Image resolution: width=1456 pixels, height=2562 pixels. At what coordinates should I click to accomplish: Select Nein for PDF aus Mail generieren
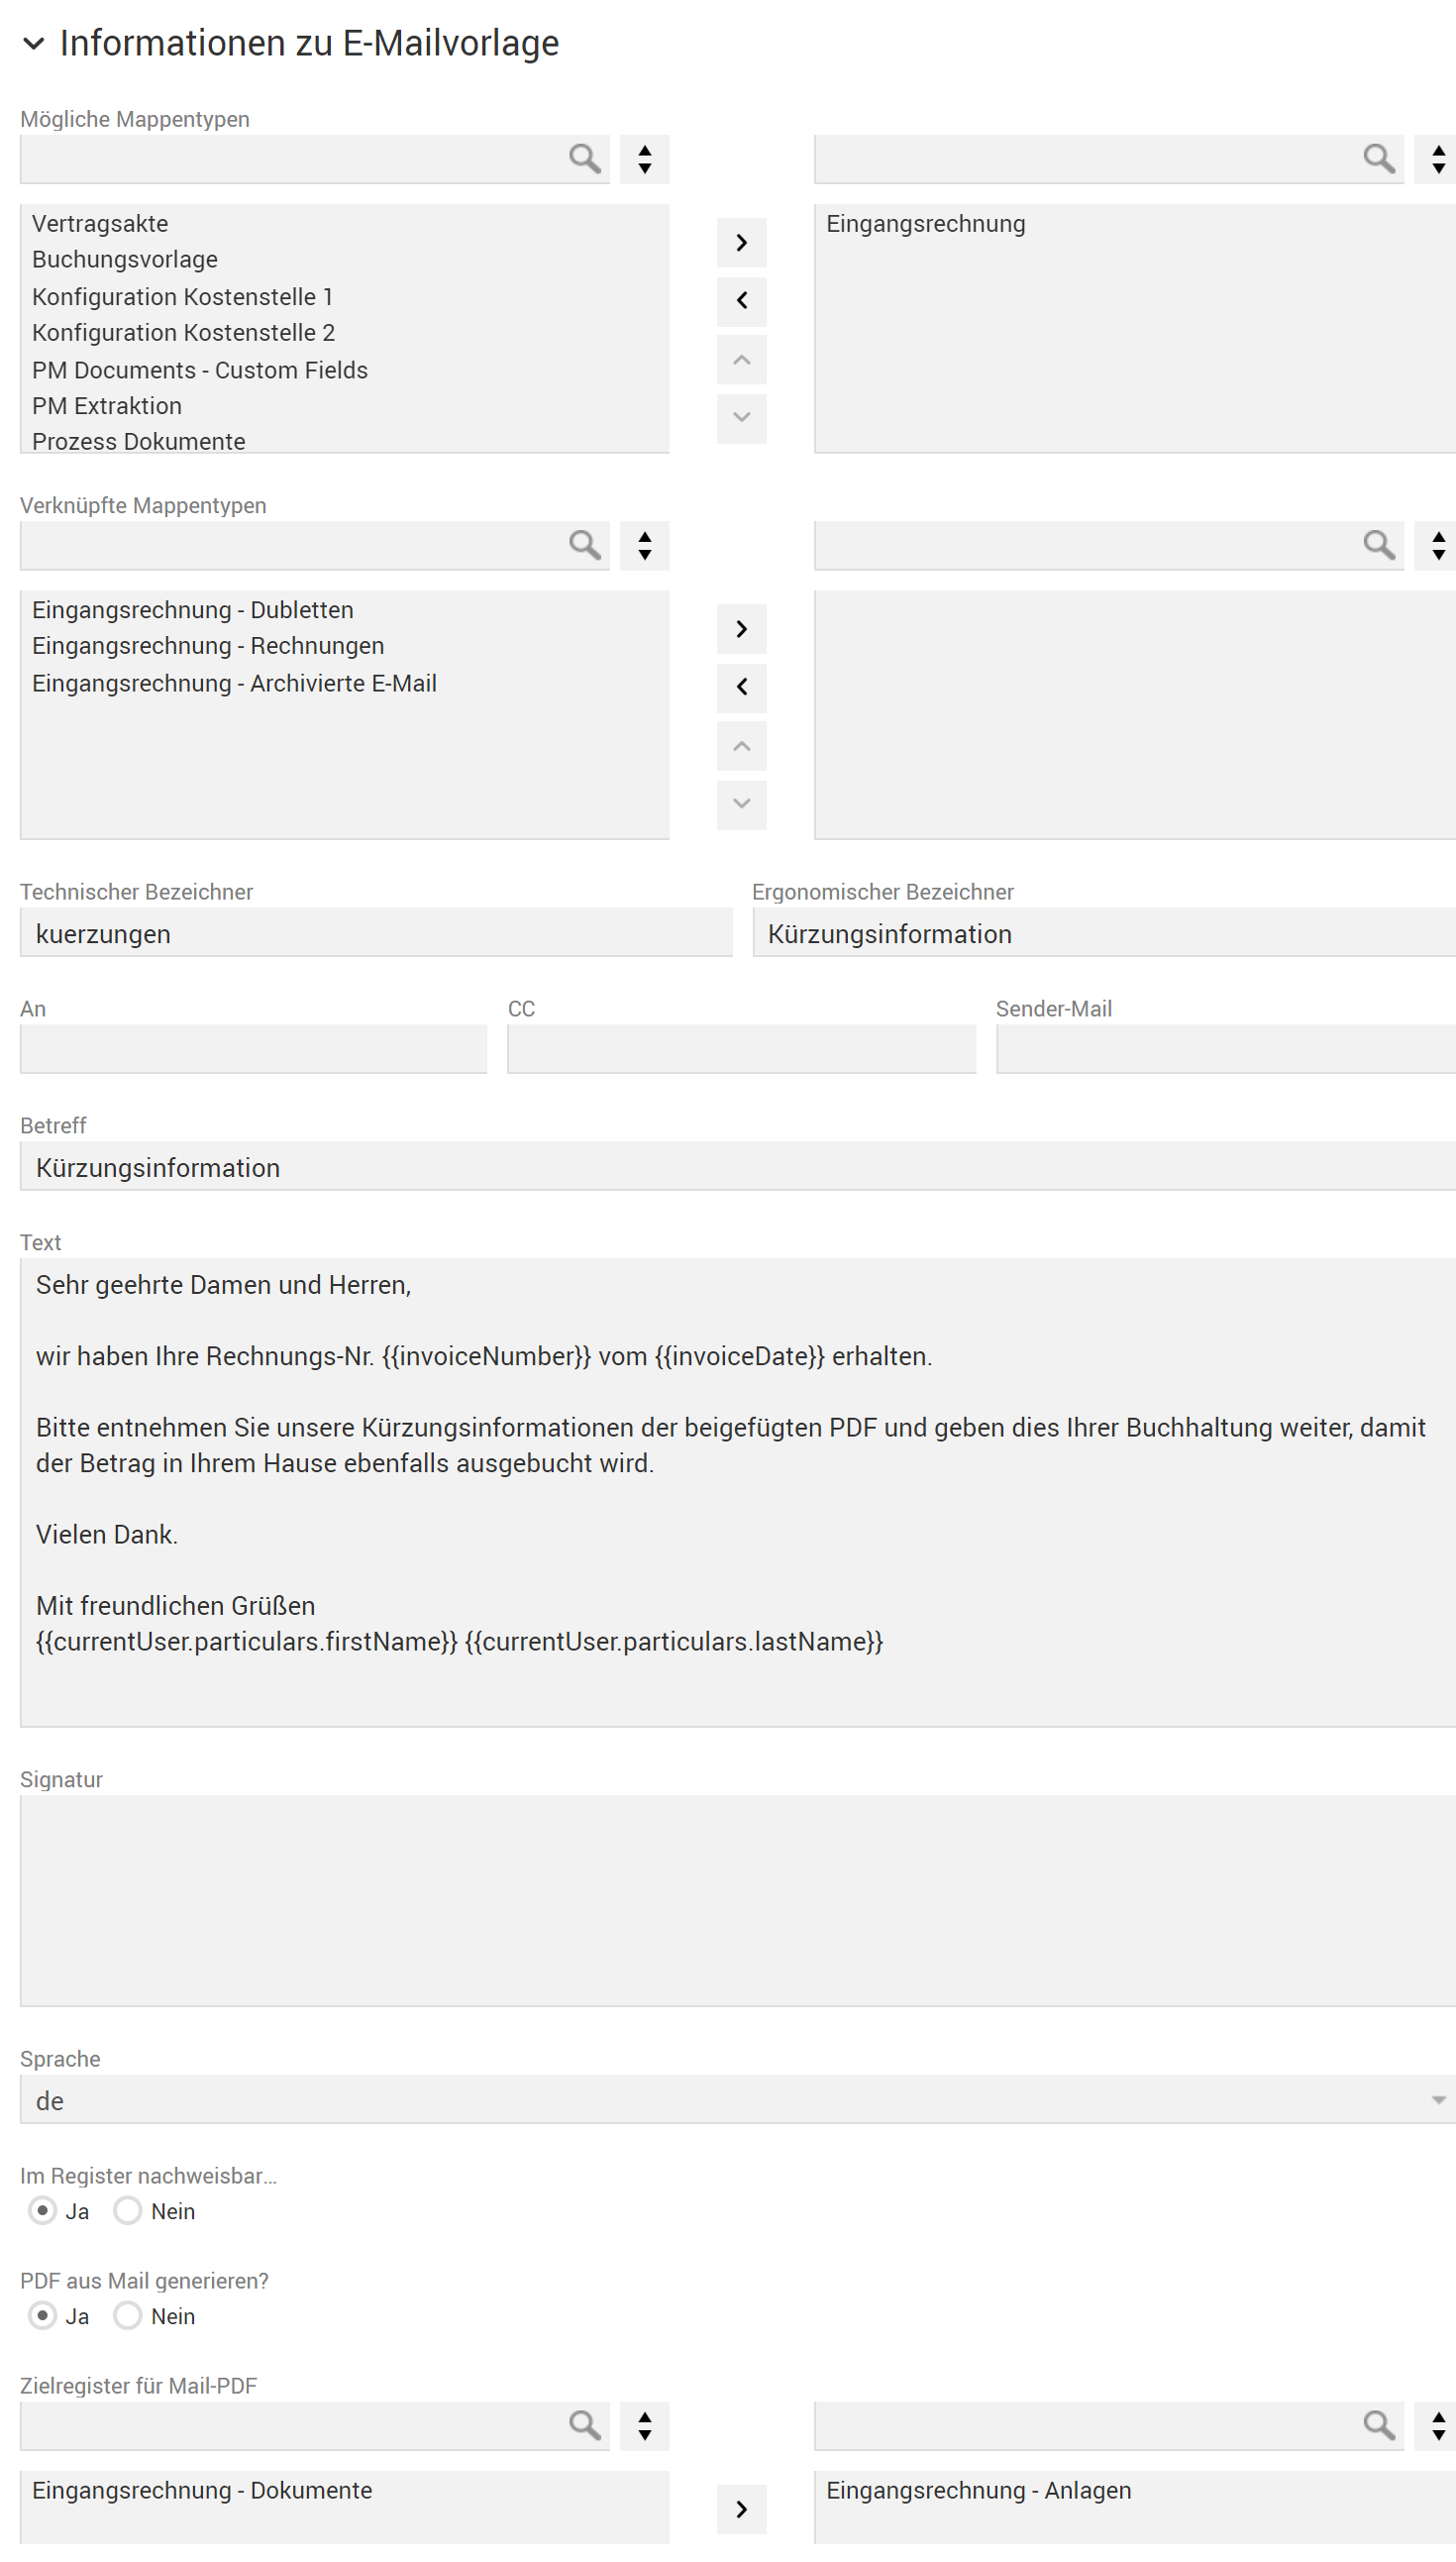(127, 2315)
